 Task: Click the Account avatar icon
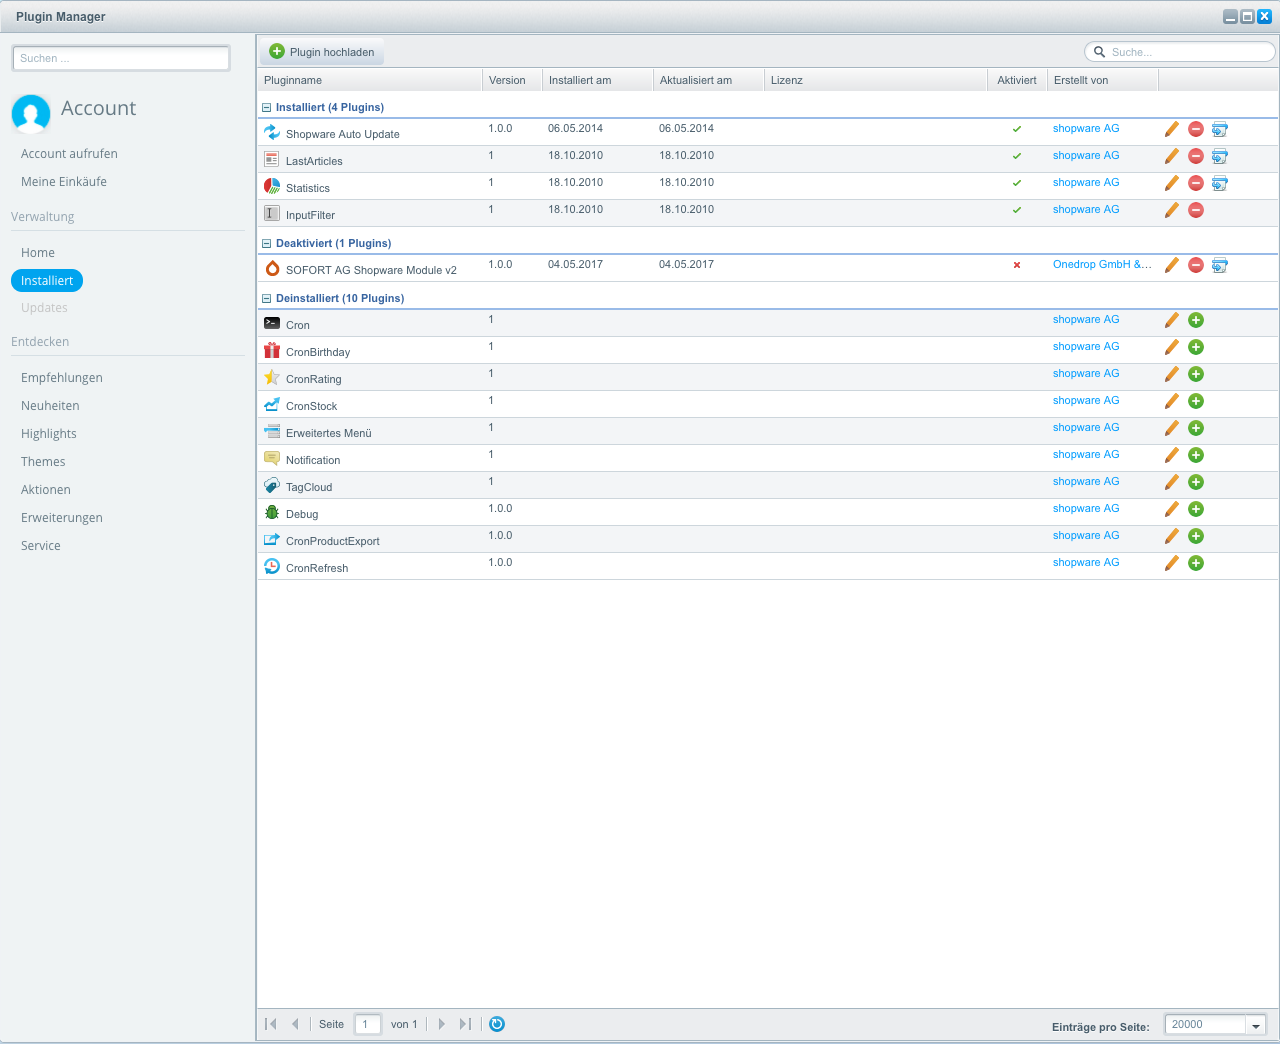tap(31, 113)
